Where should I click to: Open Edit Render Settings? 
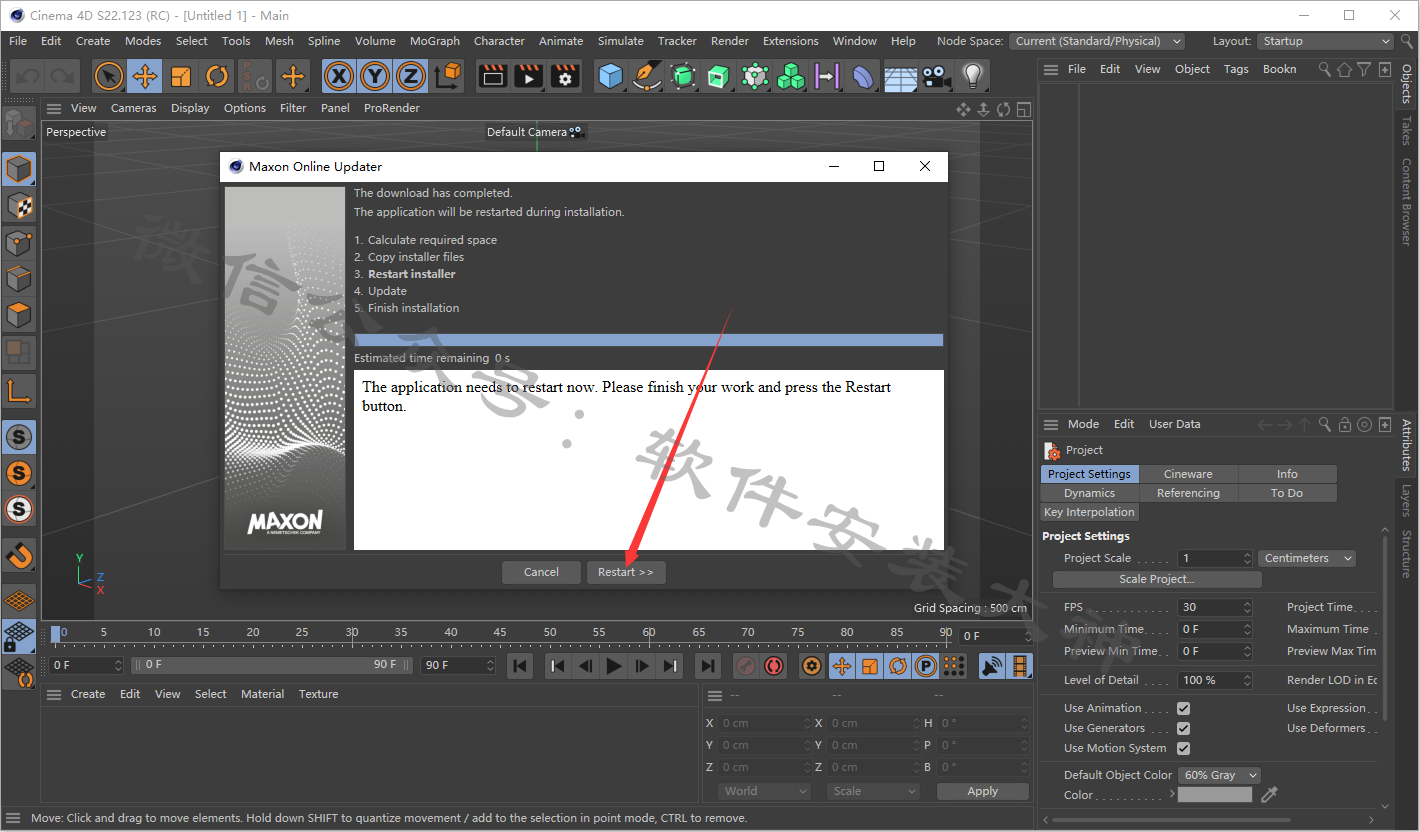click(565, 76)
